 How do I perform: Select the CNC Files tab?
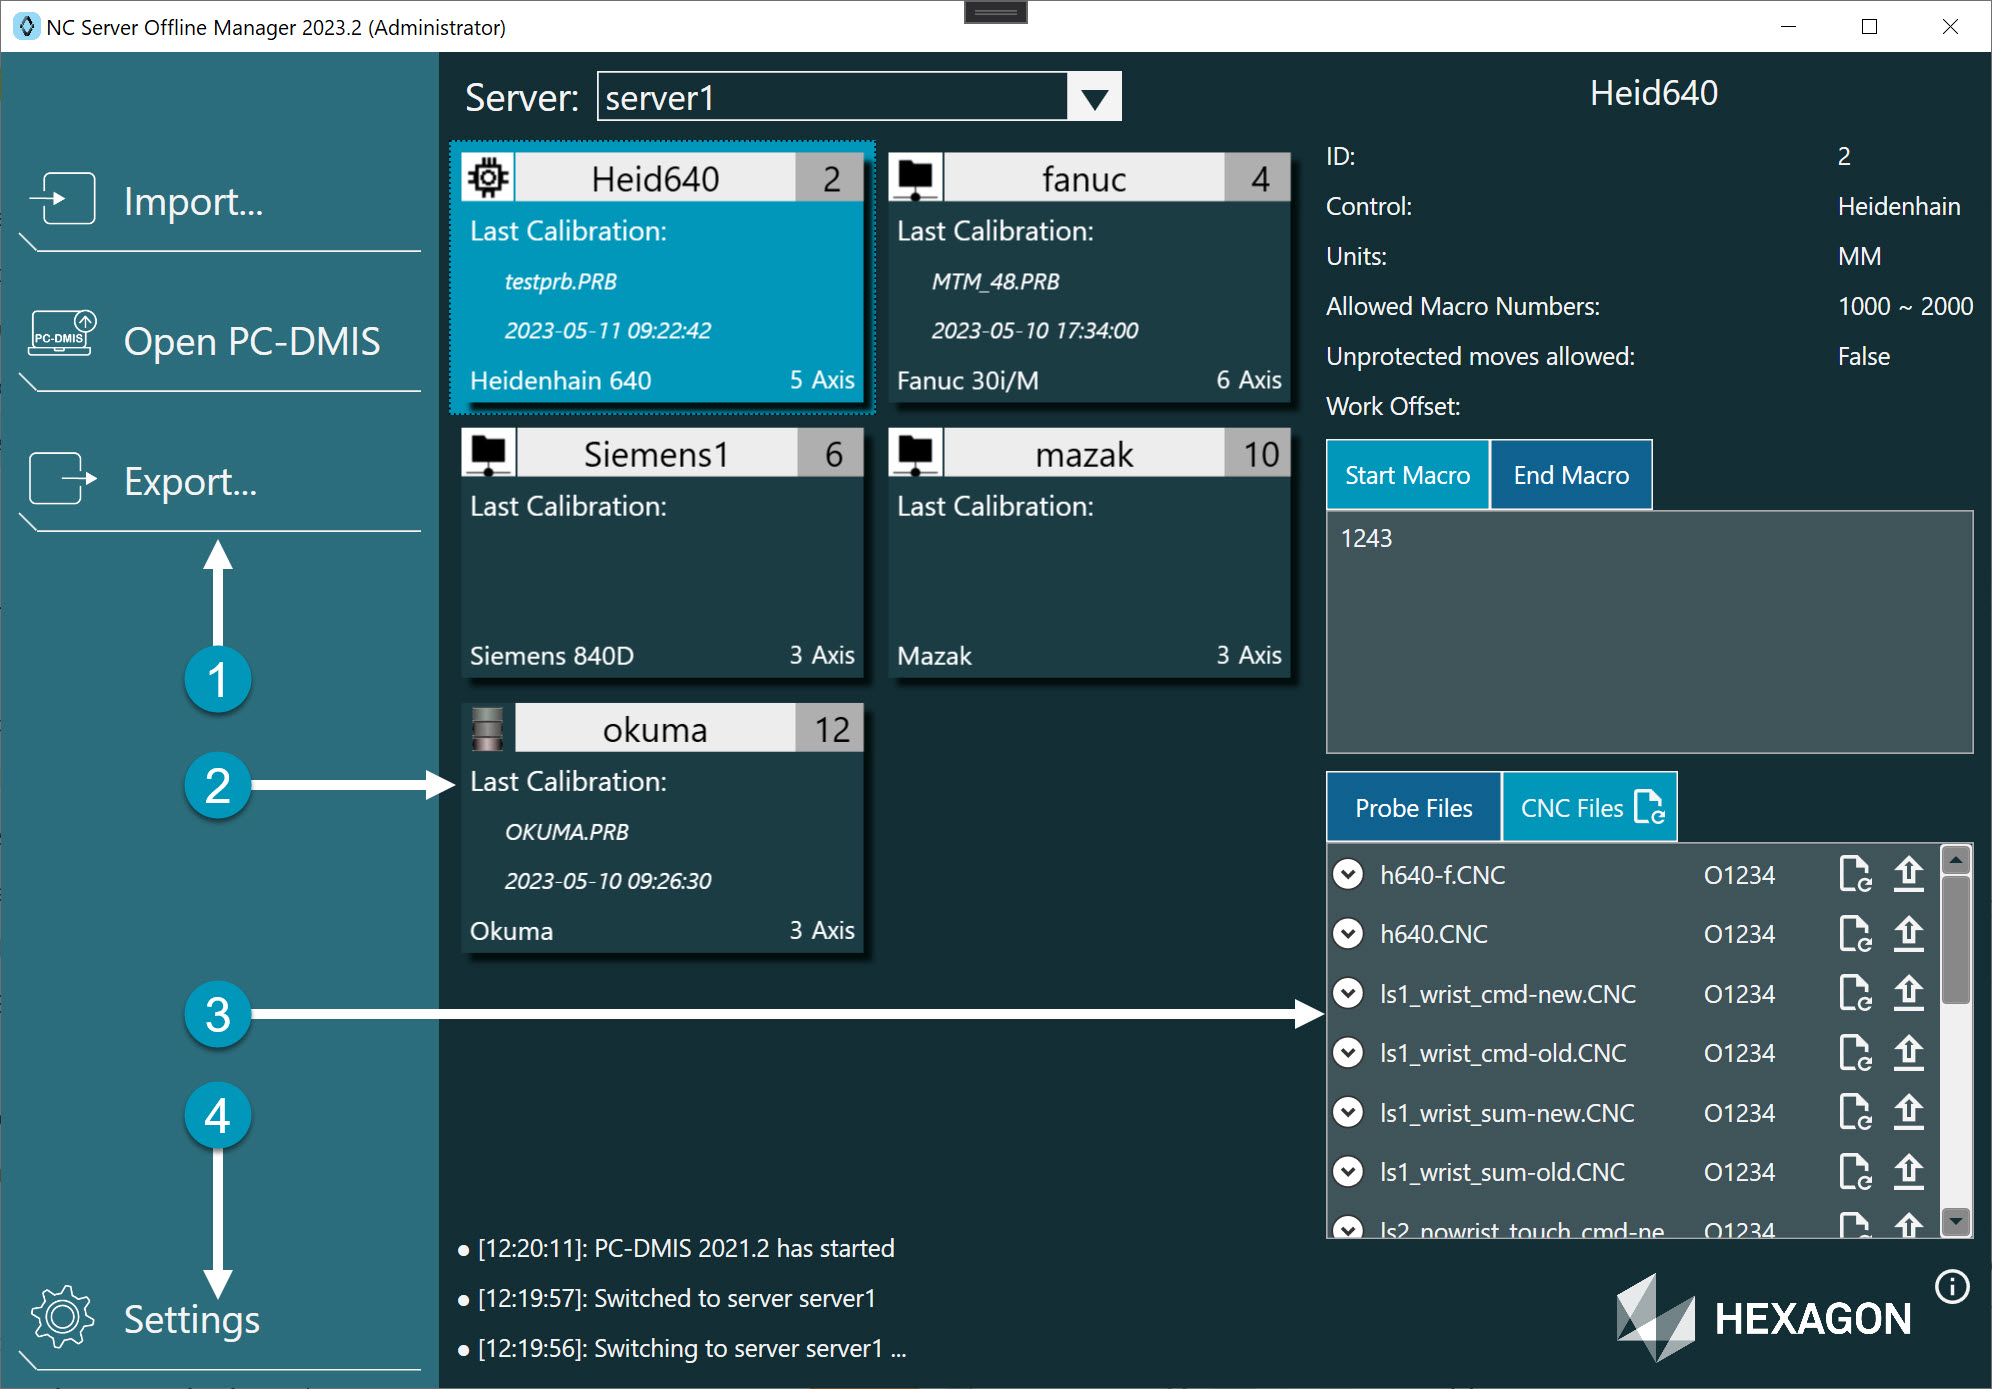[1588, 807]
